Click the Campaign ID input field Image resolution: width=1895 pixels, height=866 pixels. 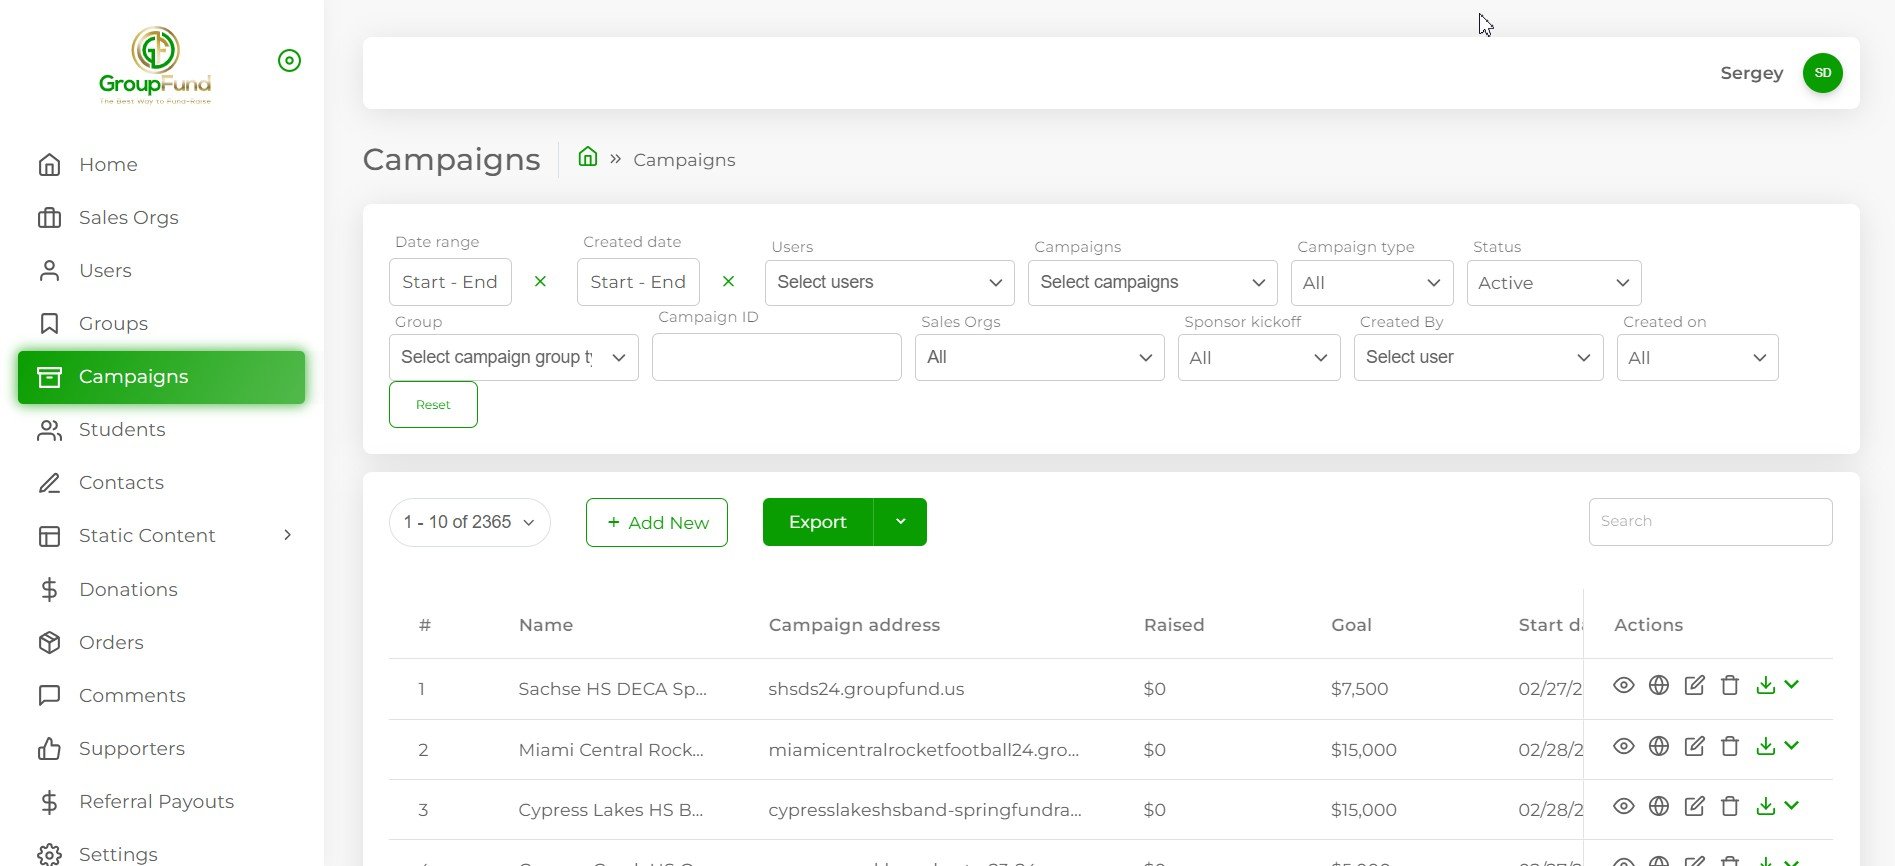click(776, 357)
